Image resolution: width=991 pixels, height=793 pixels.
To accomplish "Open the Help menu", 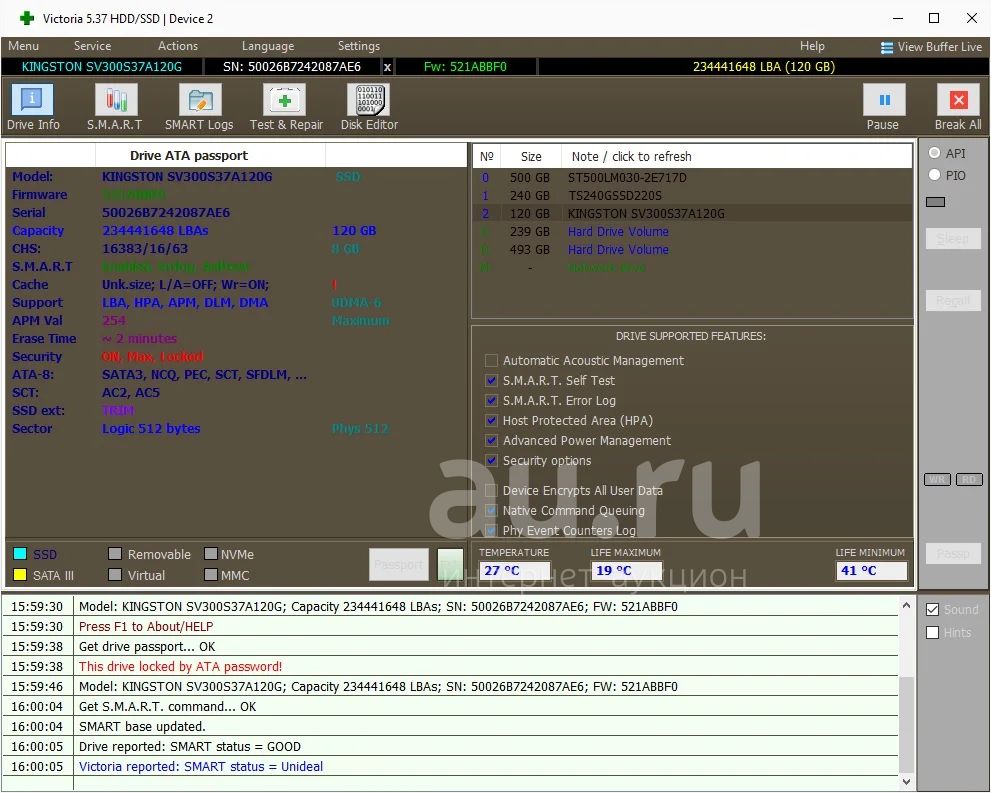I will coord(812,46).
